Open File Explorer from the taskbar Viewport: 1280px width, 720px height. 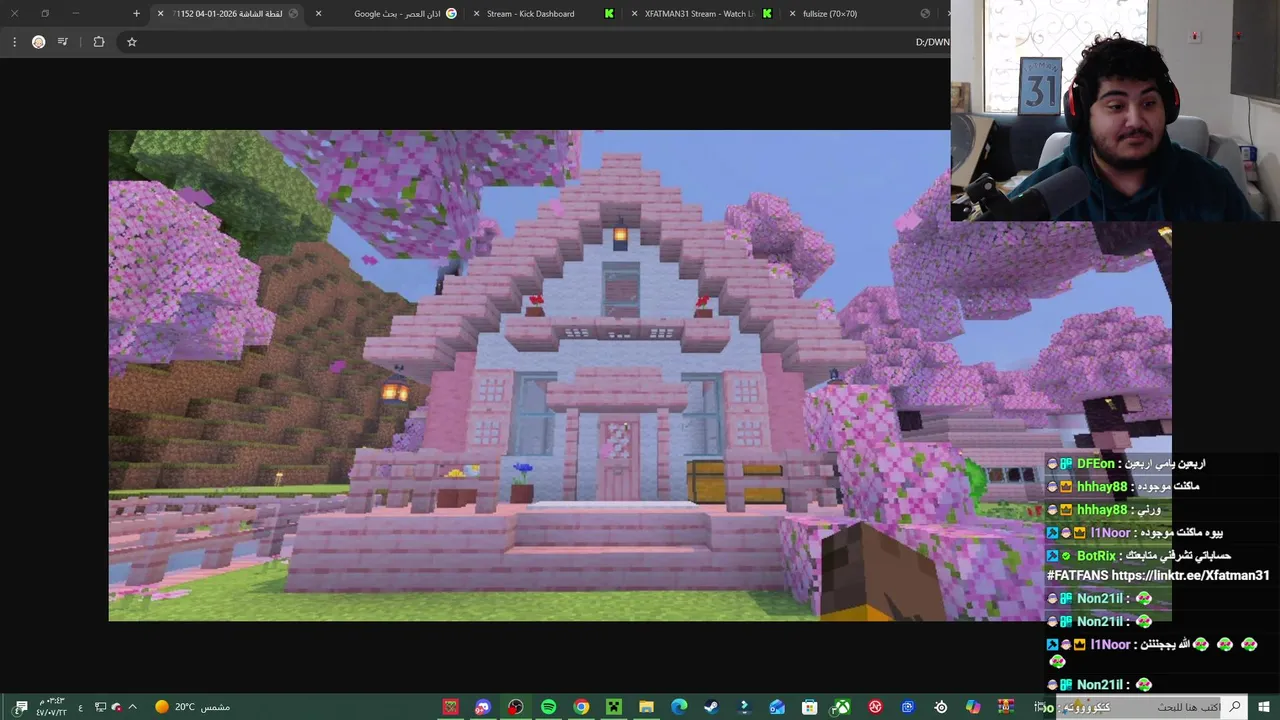(x=646, y=707)
